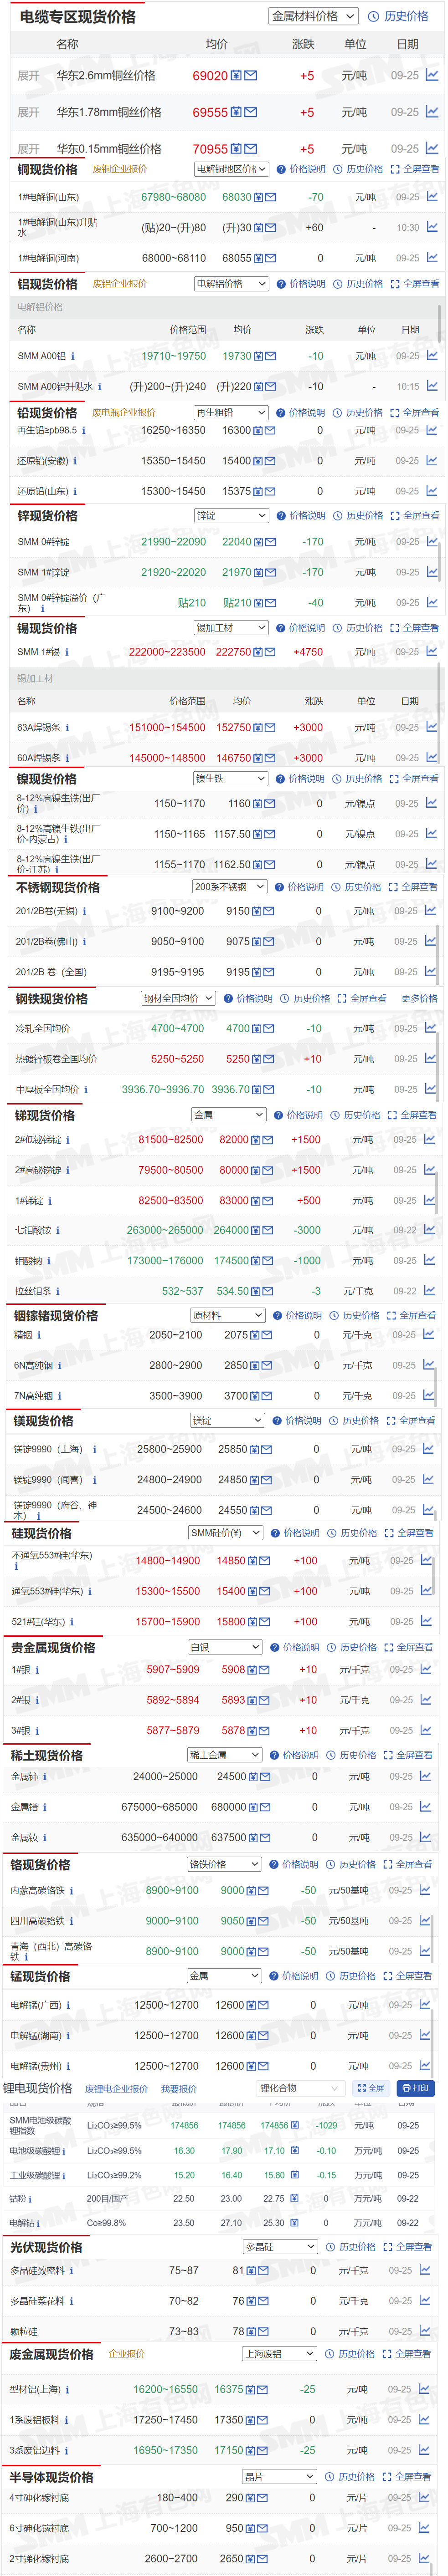Open the 再生粗铅 dropdown
The width and height of the screenshot is (448, 2576).
pos(232,412)
